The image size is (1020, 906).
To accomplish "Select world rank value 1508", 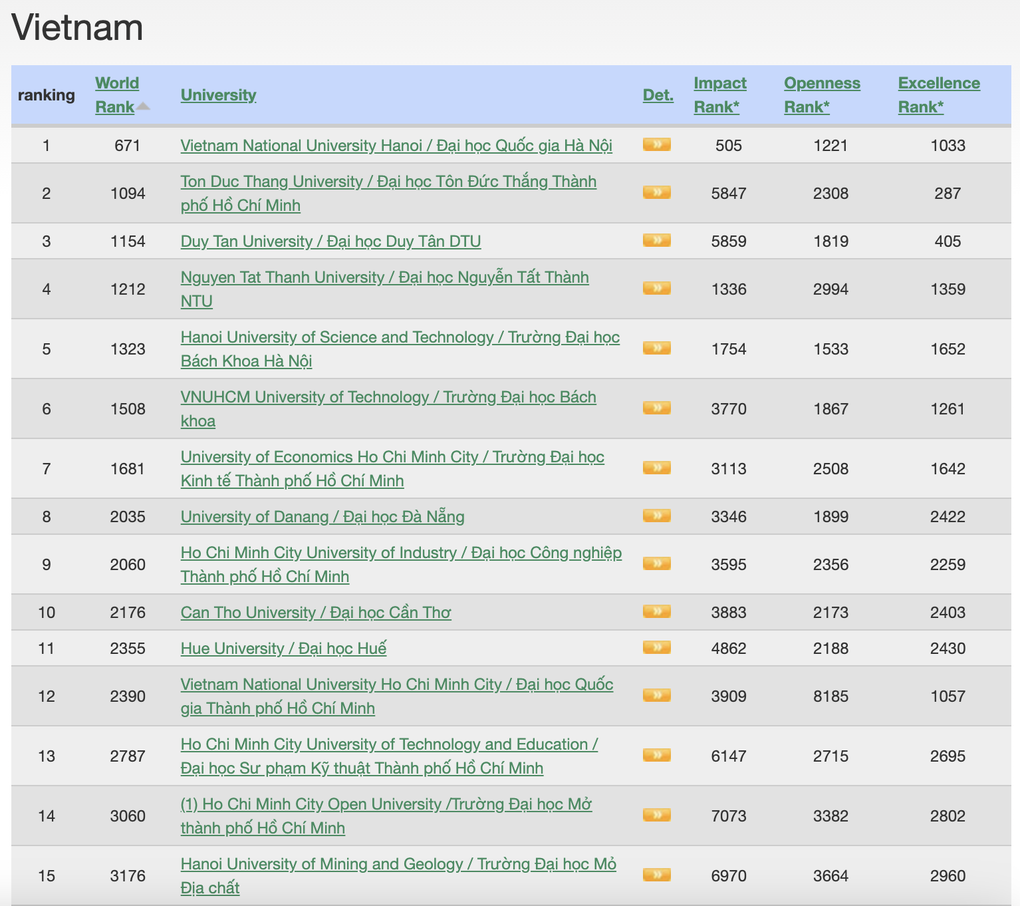I will (128, 408).
